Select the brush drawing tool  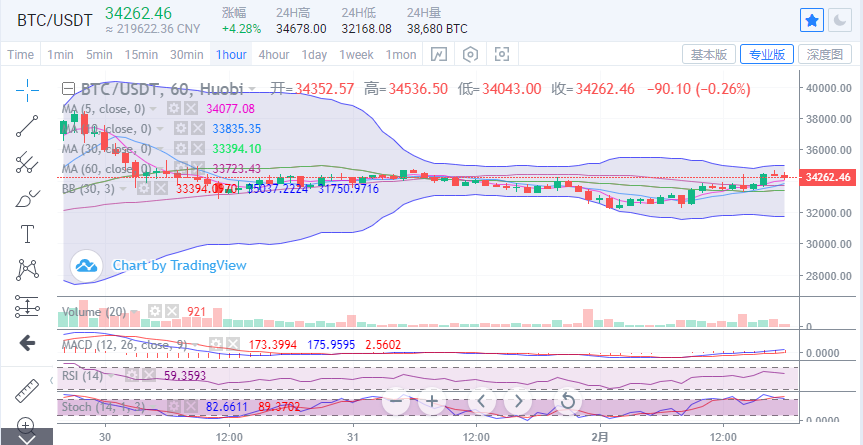(26, 198)
